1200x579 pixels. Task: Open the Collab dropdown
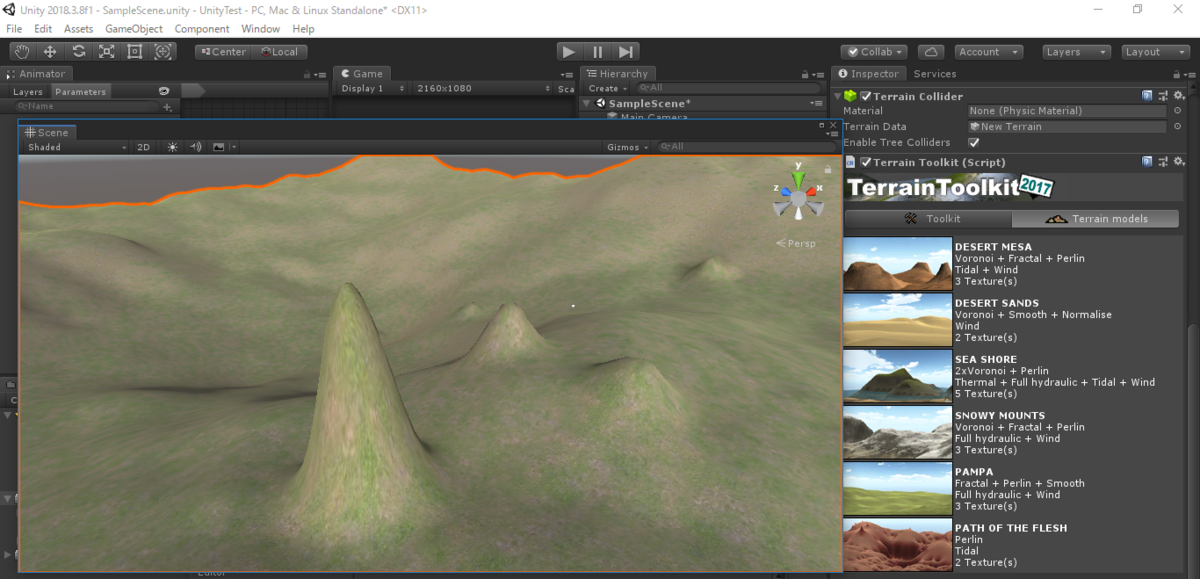pyautogui.click(x=874, y=52)
